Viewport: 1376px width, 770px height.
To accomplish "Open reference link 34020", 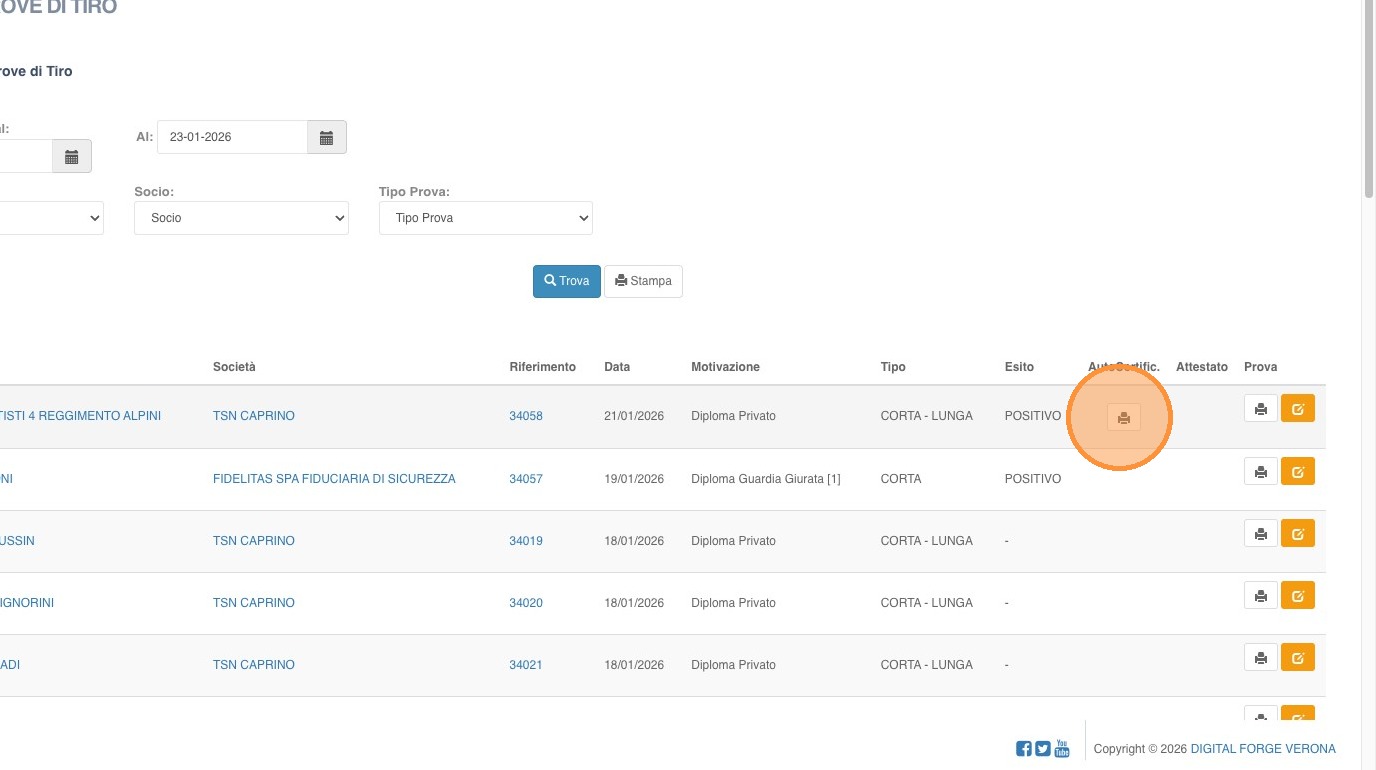I will click(x=526, y=603).
